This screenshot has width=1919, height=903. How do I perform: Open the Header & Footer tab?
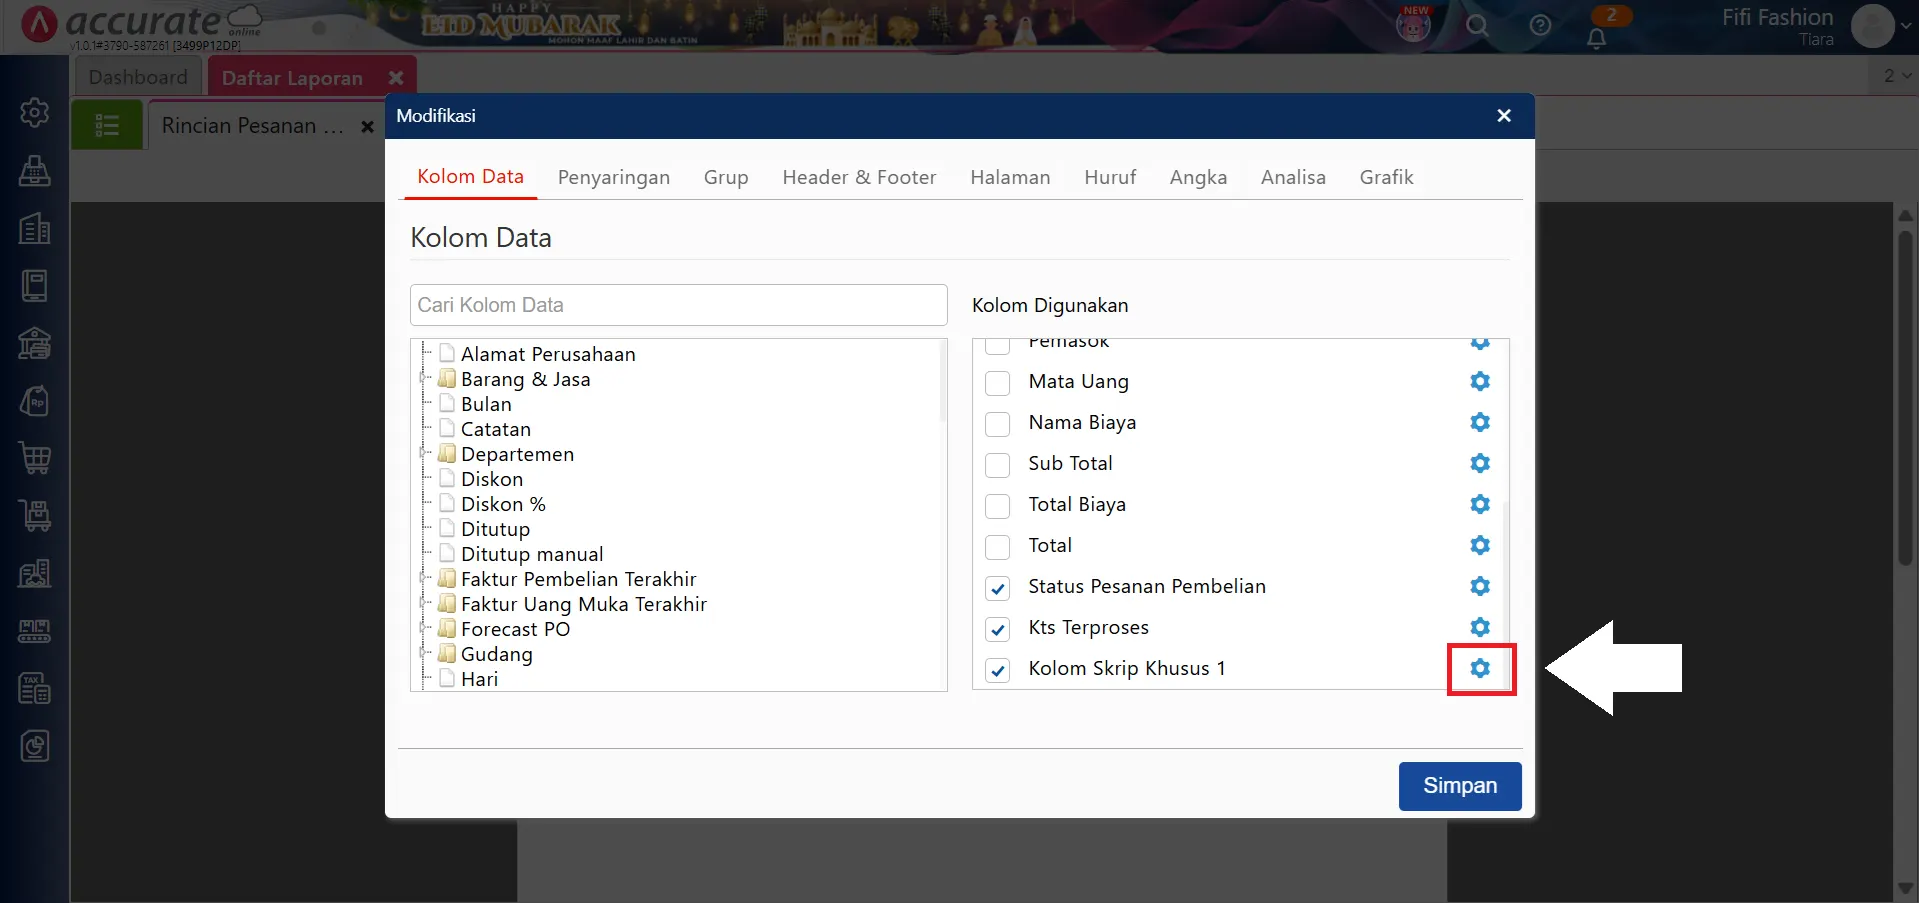click(858, 177)
